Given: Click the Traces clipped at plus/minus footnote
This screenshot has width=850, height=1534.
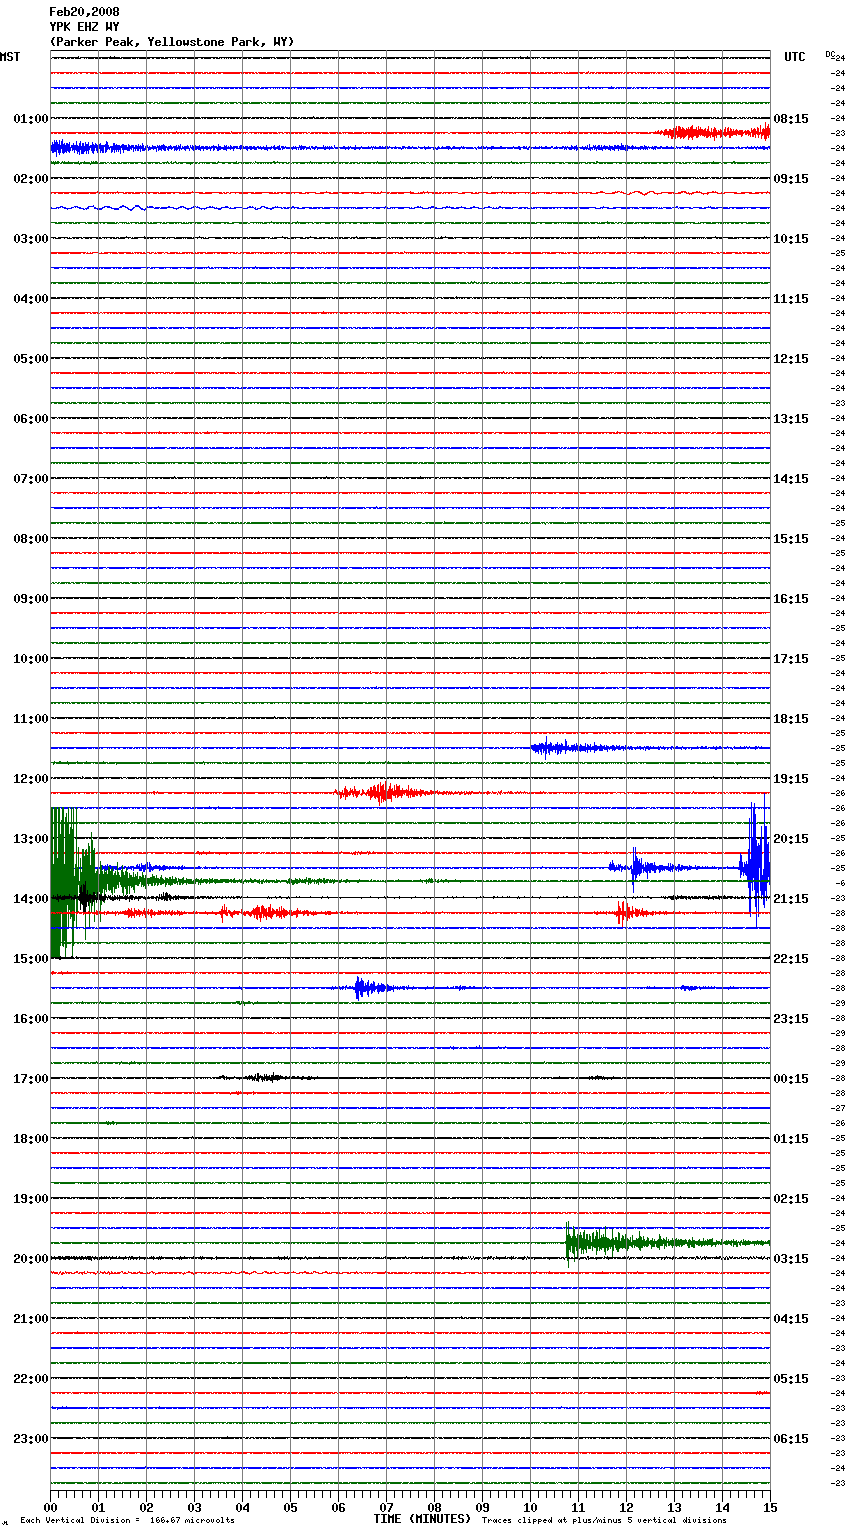Looking at the screenshot, I should coord(605,1520).
